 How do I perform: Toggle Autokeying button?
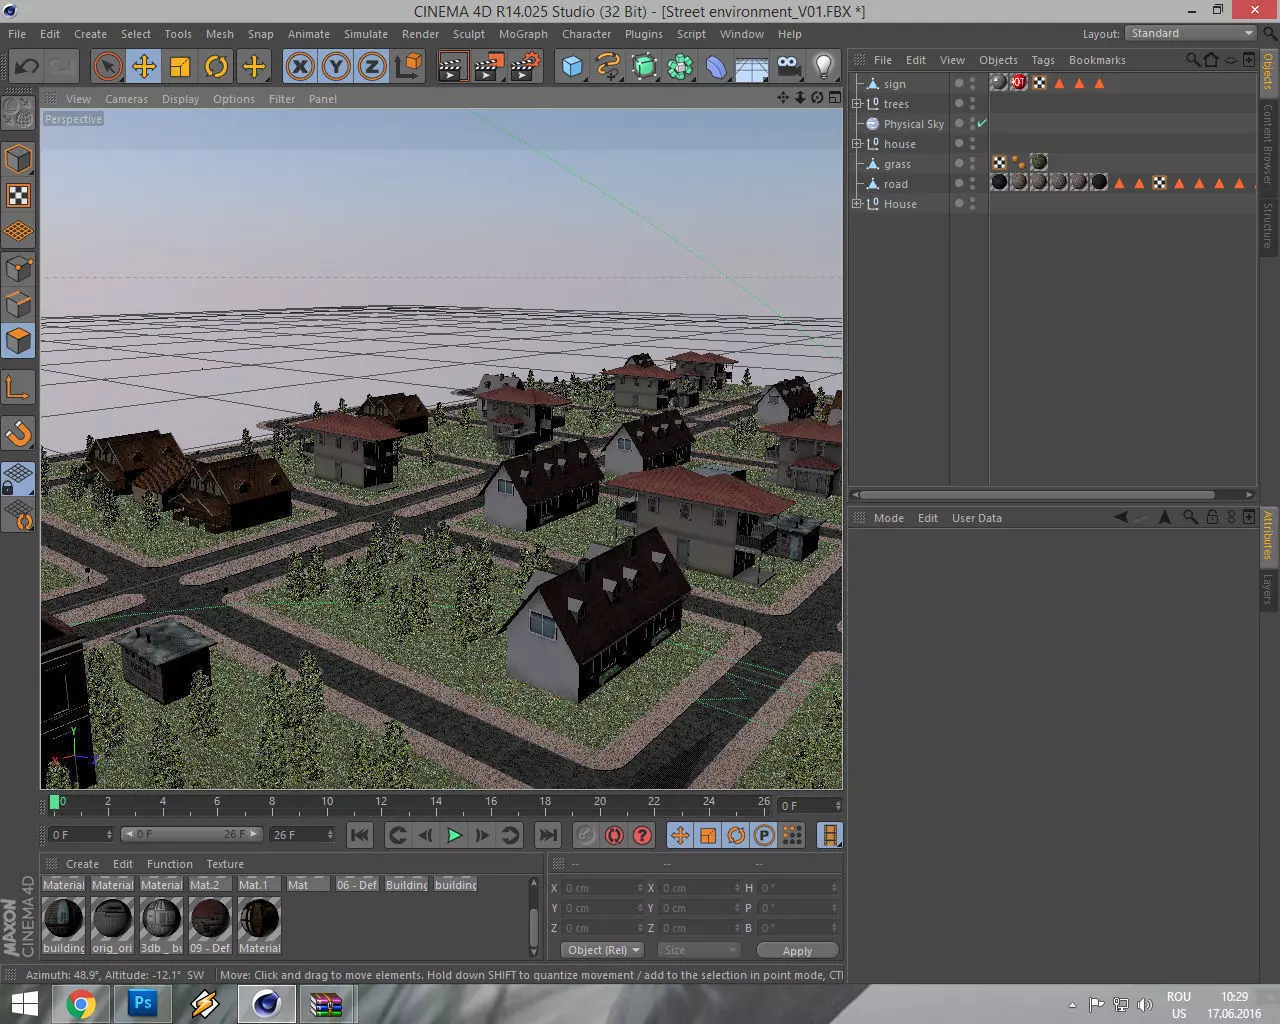click(x=614, y=835)
